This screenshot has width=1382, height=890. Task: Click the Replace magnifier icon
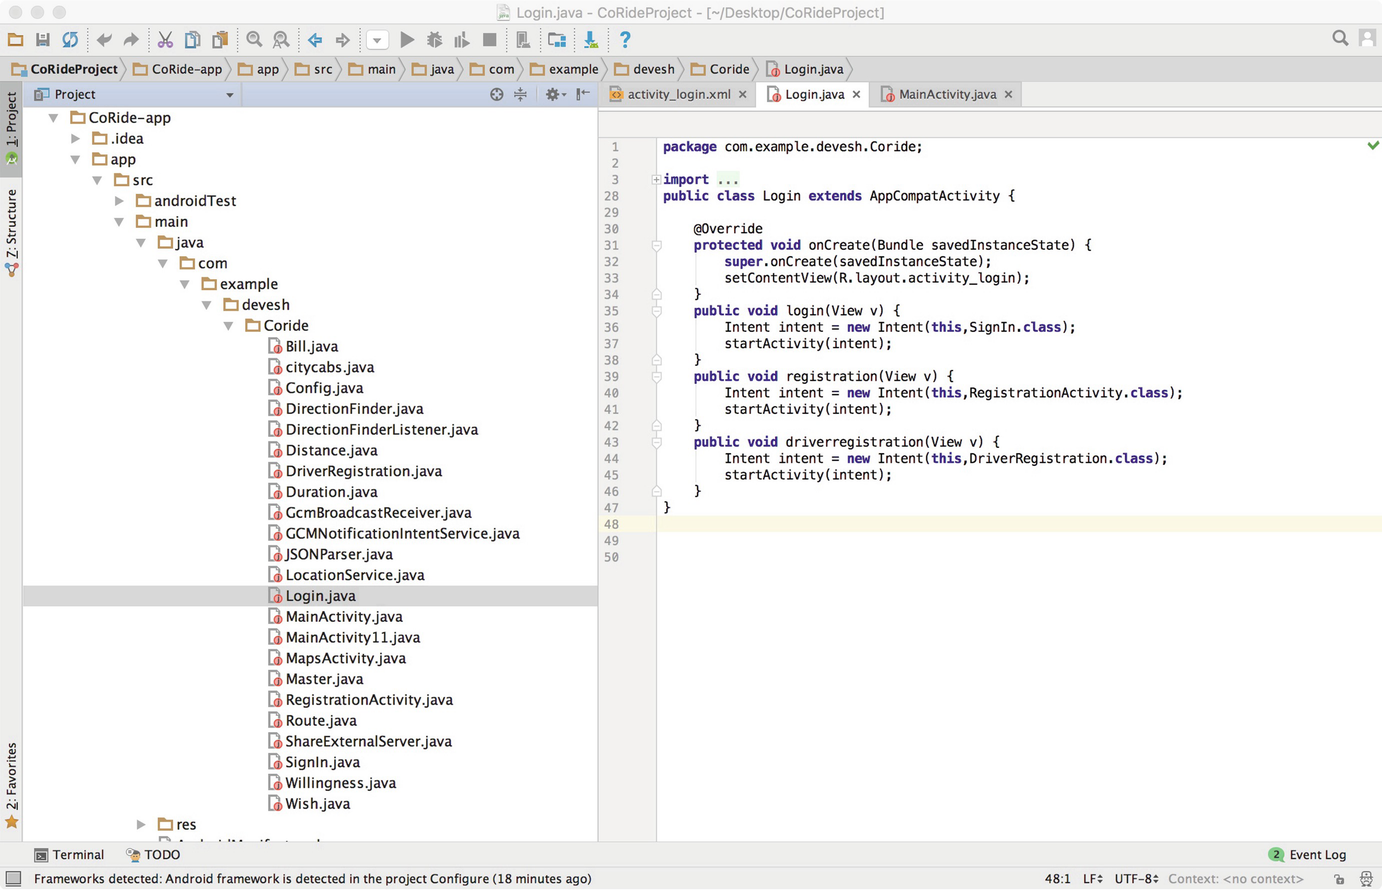click(x=281, y=40)
